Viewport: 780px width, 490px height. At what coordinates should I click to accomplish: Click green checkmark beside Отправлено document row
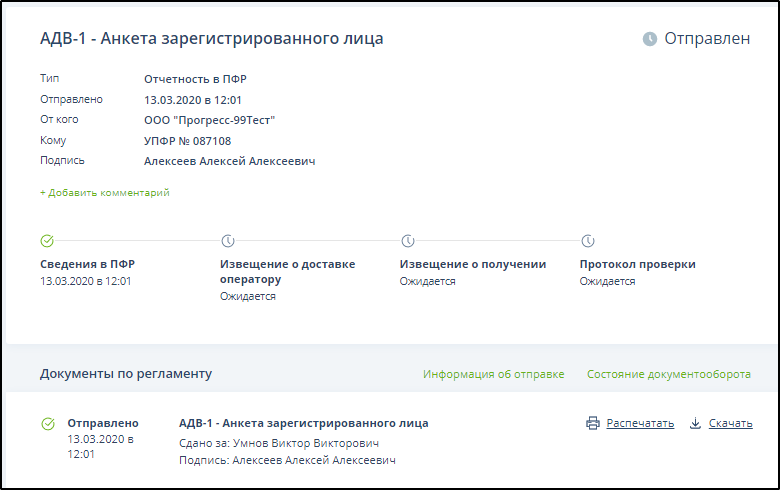(x=47, y=424)
